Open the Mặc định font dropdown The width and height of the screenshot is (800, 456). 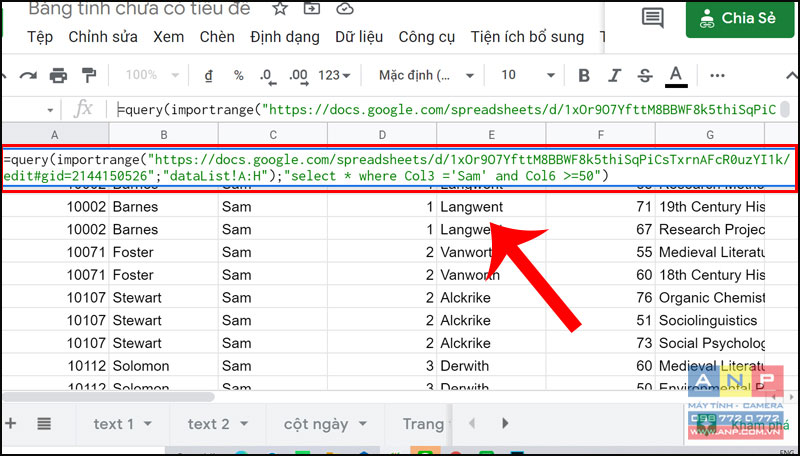pos(426,75)
